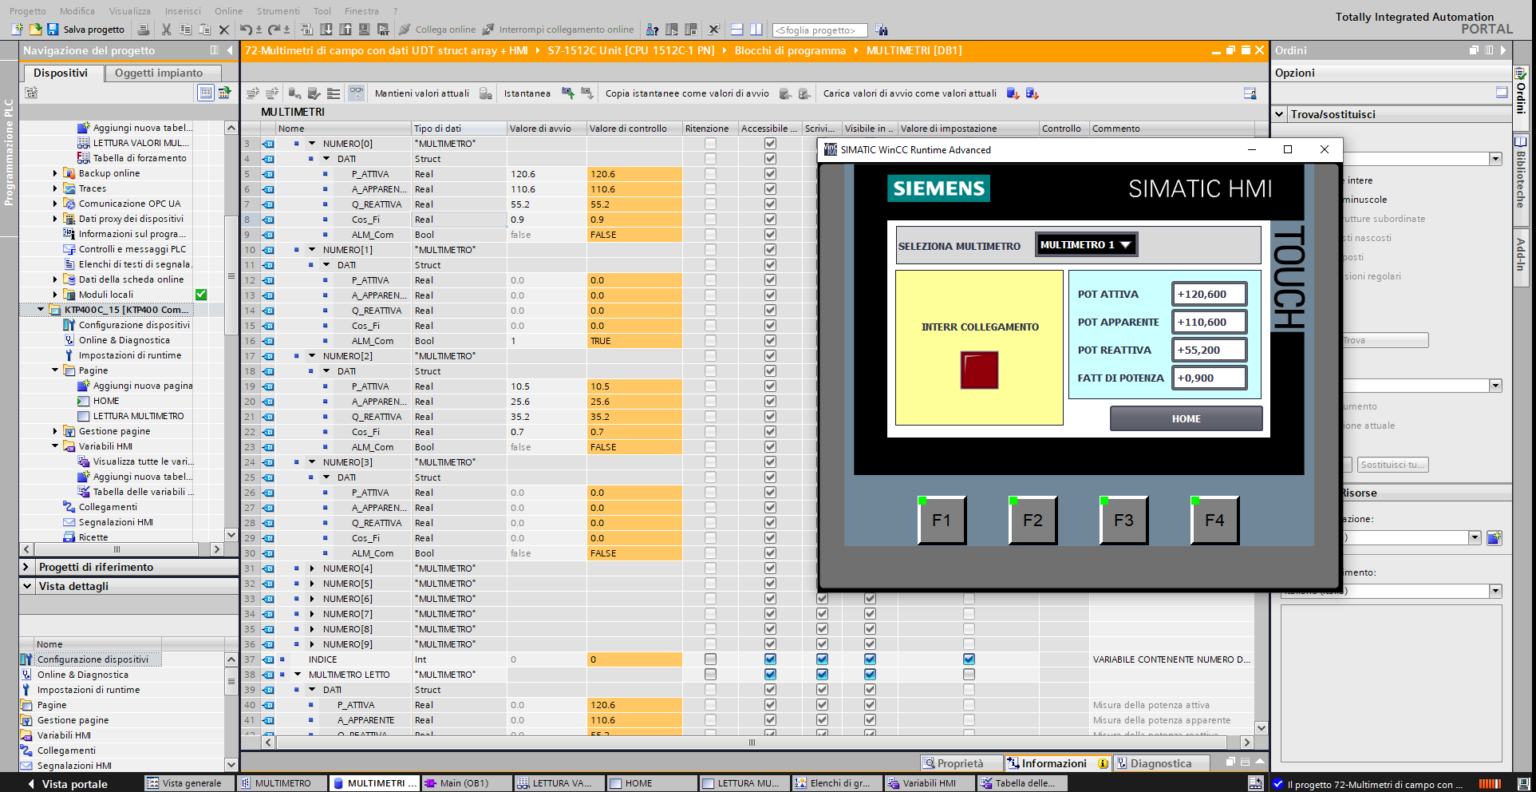This screenshot has width=1536, height=792.
Task: Click the F2 key on the HMI panel
Action: (x=1032, y=519)
